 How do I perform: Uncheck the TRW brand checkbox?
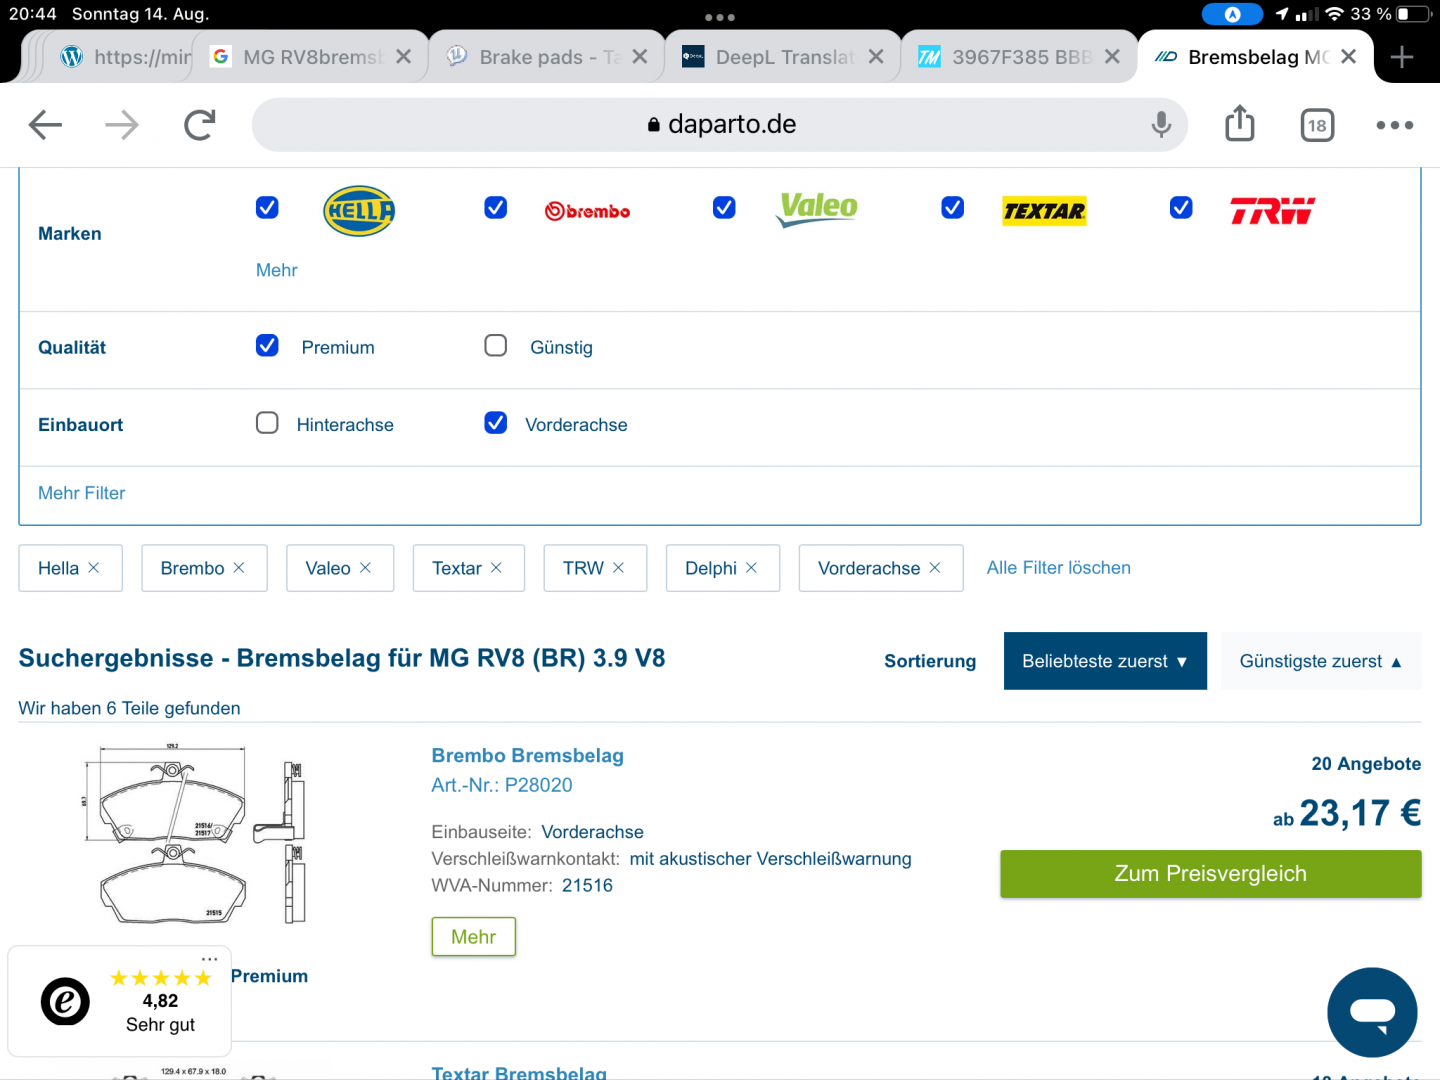point(1181,207)
